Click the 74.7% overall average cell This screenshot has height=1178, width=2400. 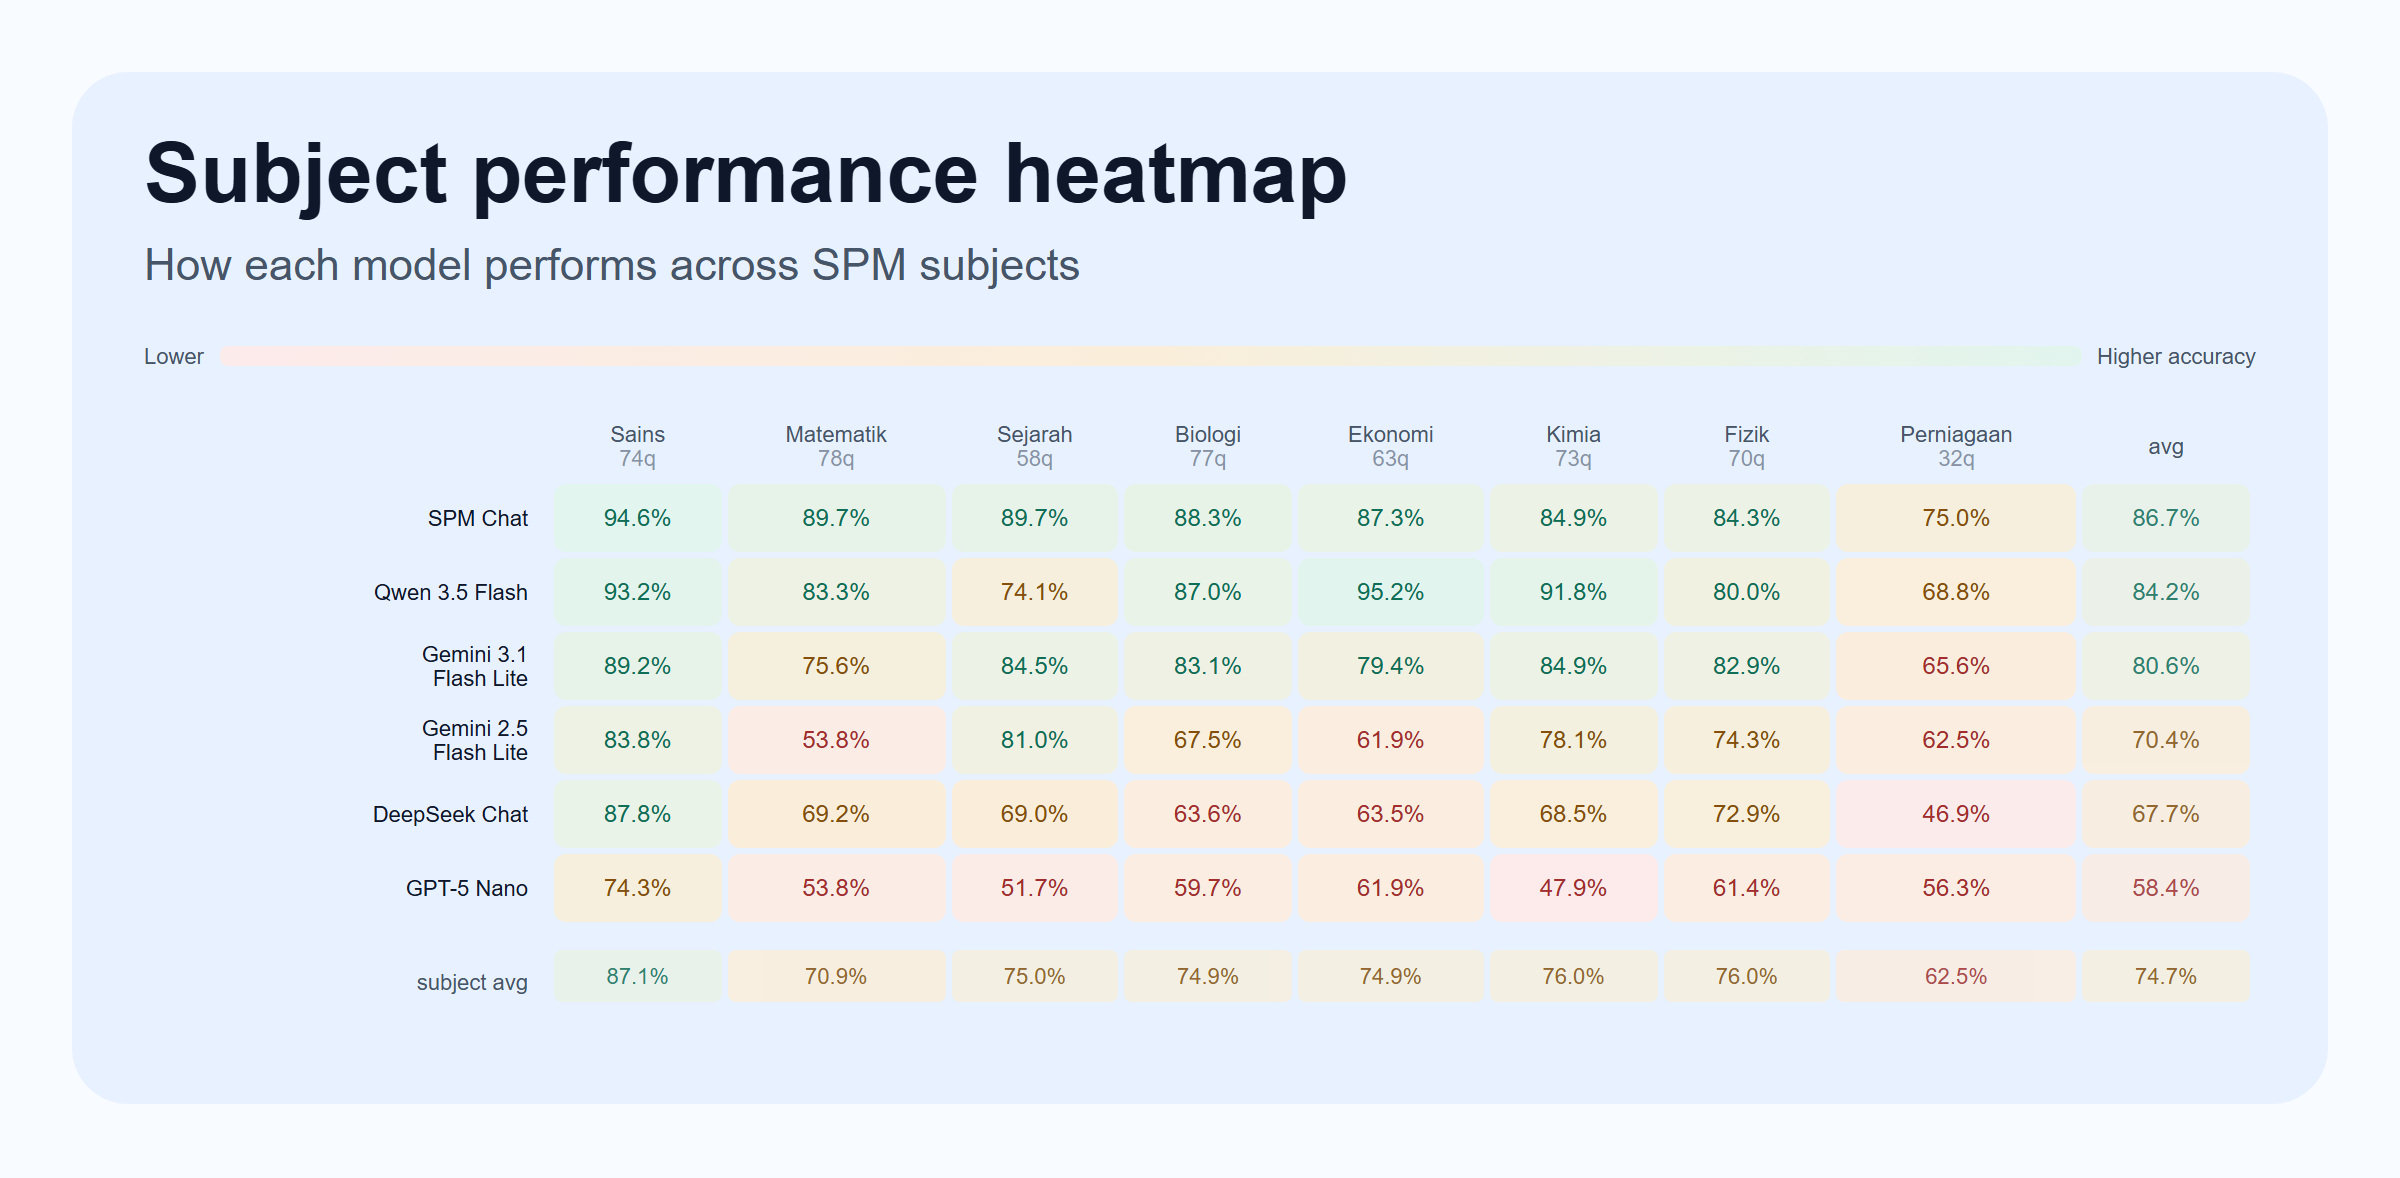[x=2165, y=977]
